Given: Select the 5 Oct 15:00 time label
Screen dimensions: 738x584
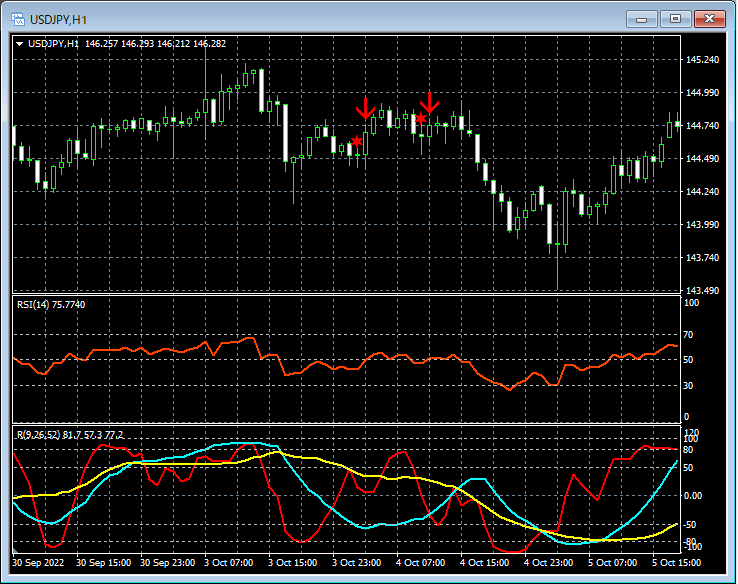Looking at the screenshot, I should (x=677, y=563).
